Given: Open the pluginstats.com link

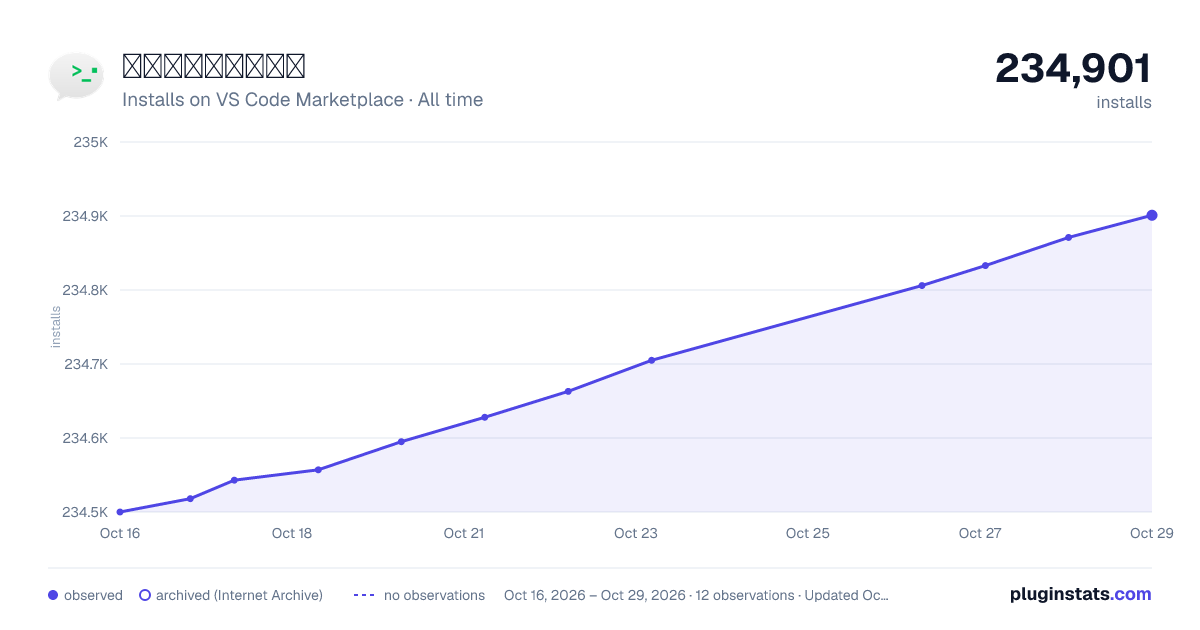Looking at the screenshot, I should [1080, 594].
